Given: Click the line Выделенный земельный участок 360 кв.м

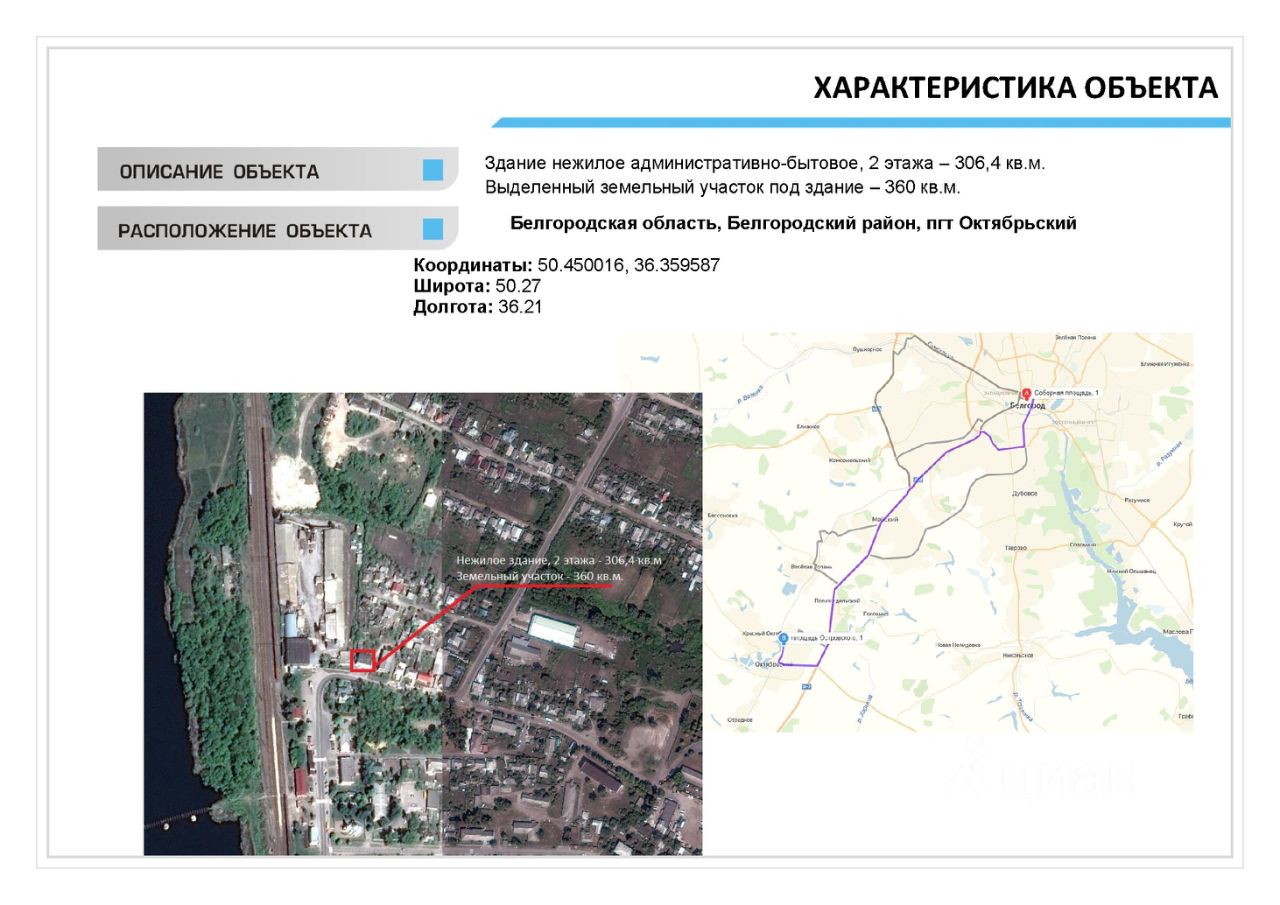Looking at the screenshot, I should 723,187.
